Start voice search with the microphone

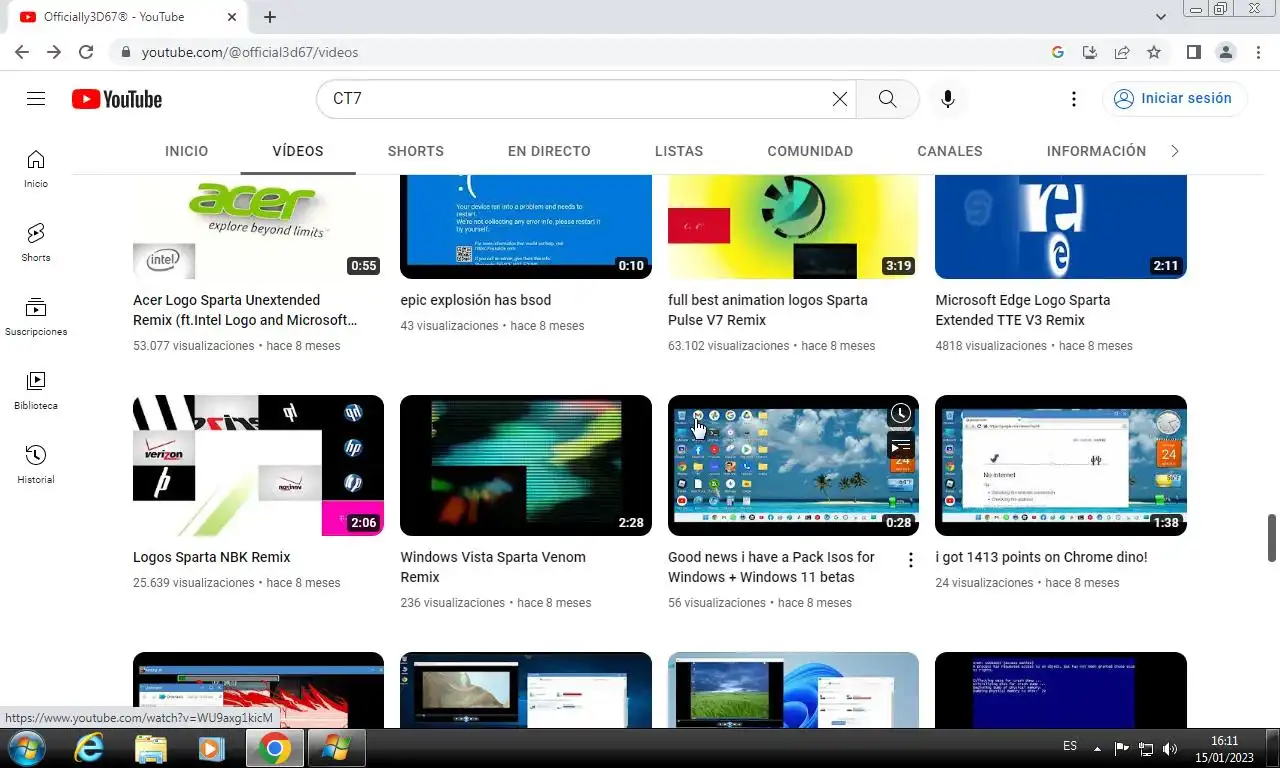948,99
